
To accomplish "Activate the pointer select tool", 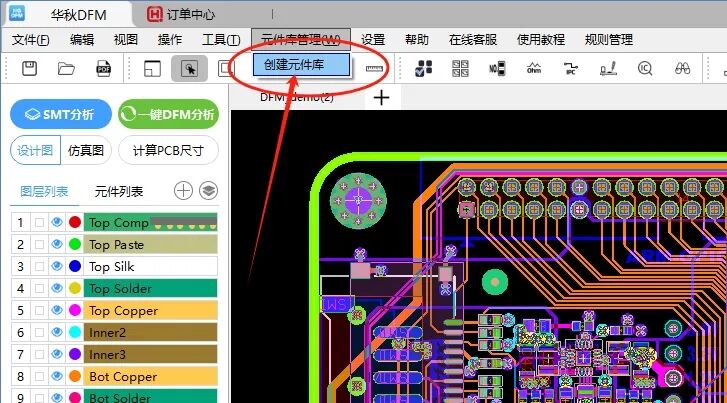I will 190,69.
